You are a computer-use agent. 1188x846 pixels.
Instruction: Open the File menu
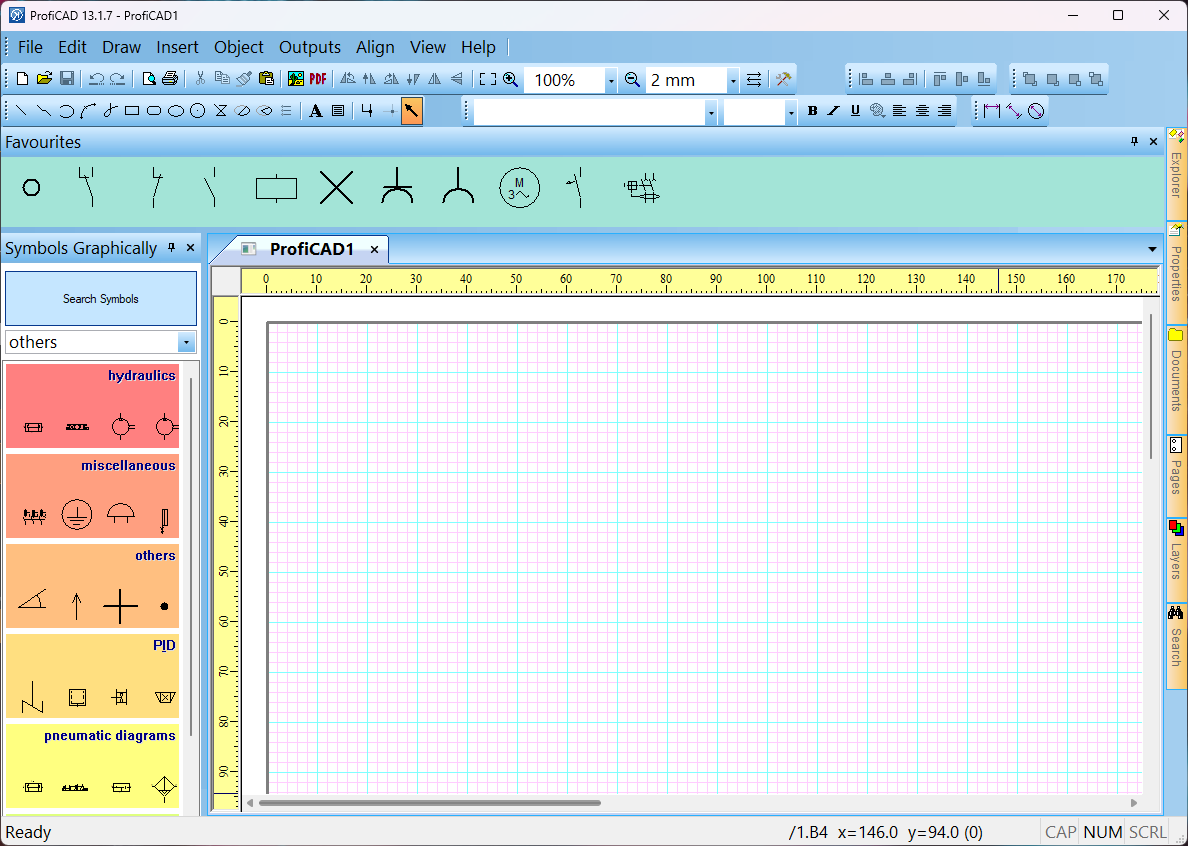click(30, 47)
